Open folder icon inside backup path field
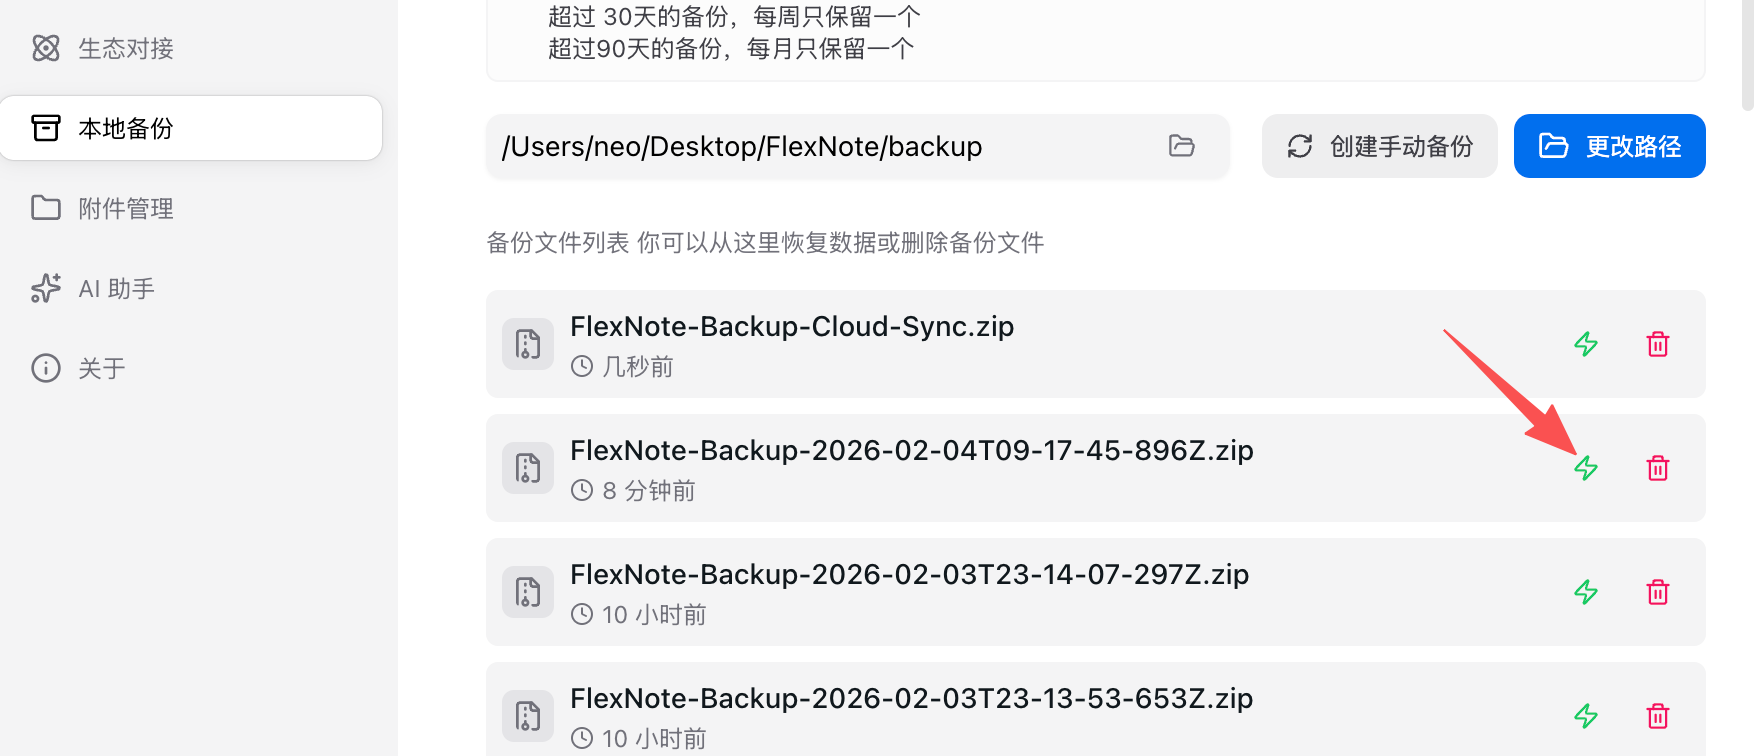 click(1182, 146)
